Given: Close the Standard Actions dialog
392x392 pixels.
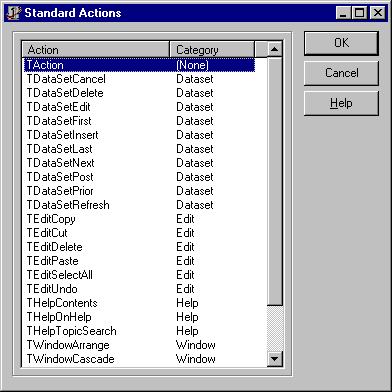Looking at the screenshot, I should (377, 13).
